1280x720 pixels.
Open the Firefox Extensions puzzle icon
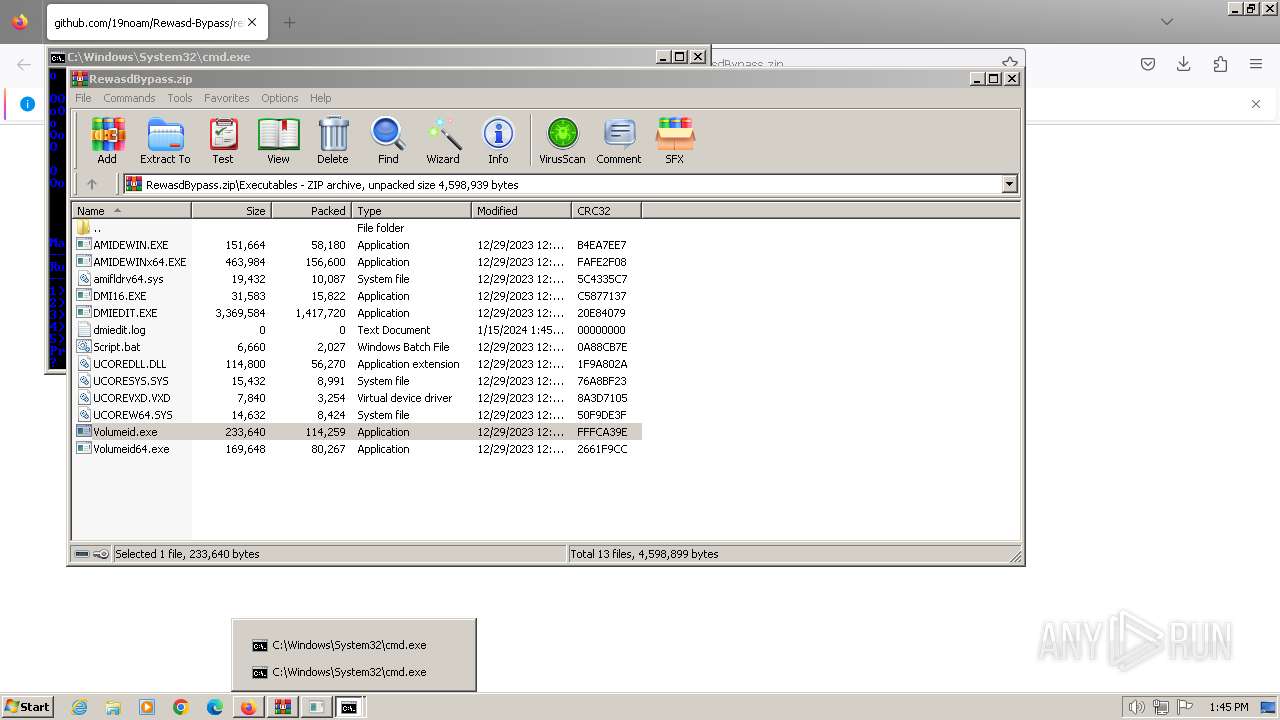[x=1220, y=64]
